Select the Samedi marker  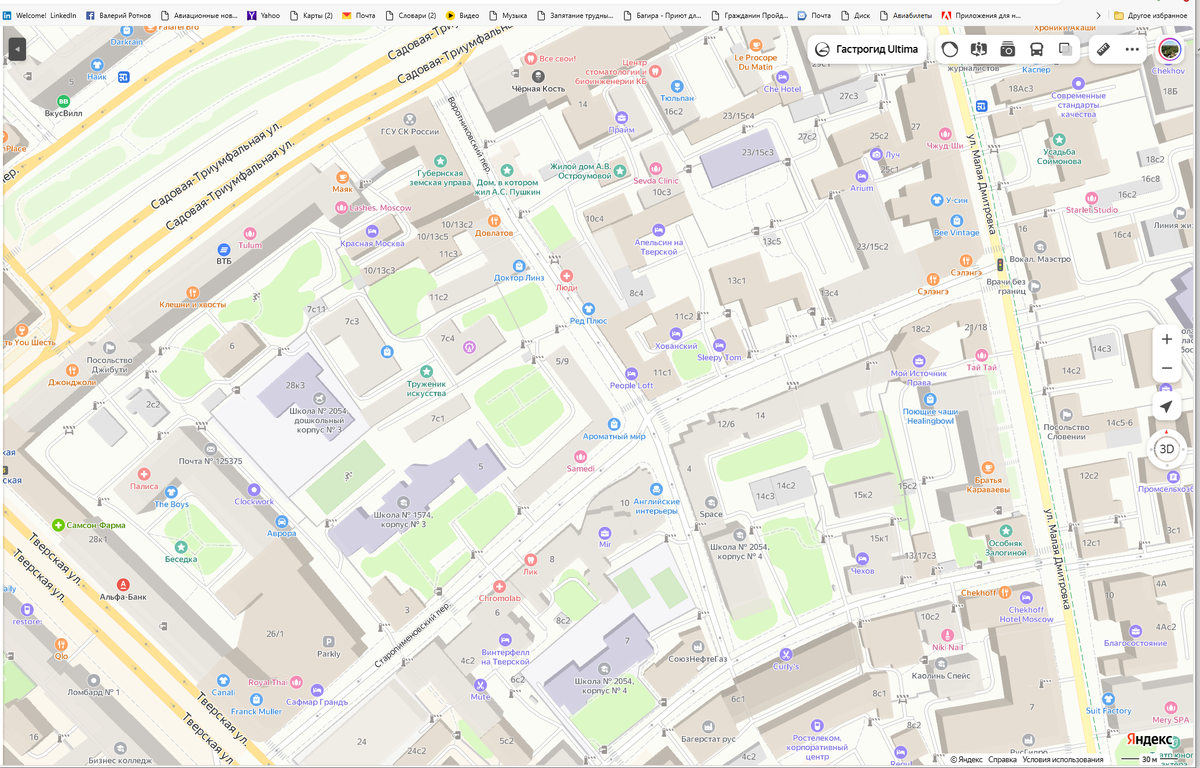coord(580,456)
